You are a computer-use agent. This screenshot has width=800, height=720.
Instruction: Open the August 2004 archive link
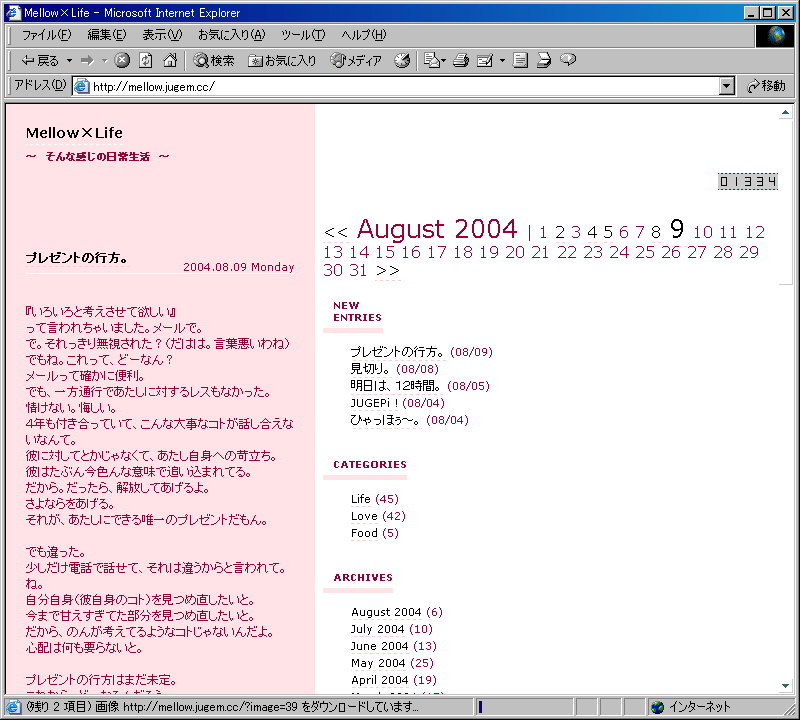386,612
